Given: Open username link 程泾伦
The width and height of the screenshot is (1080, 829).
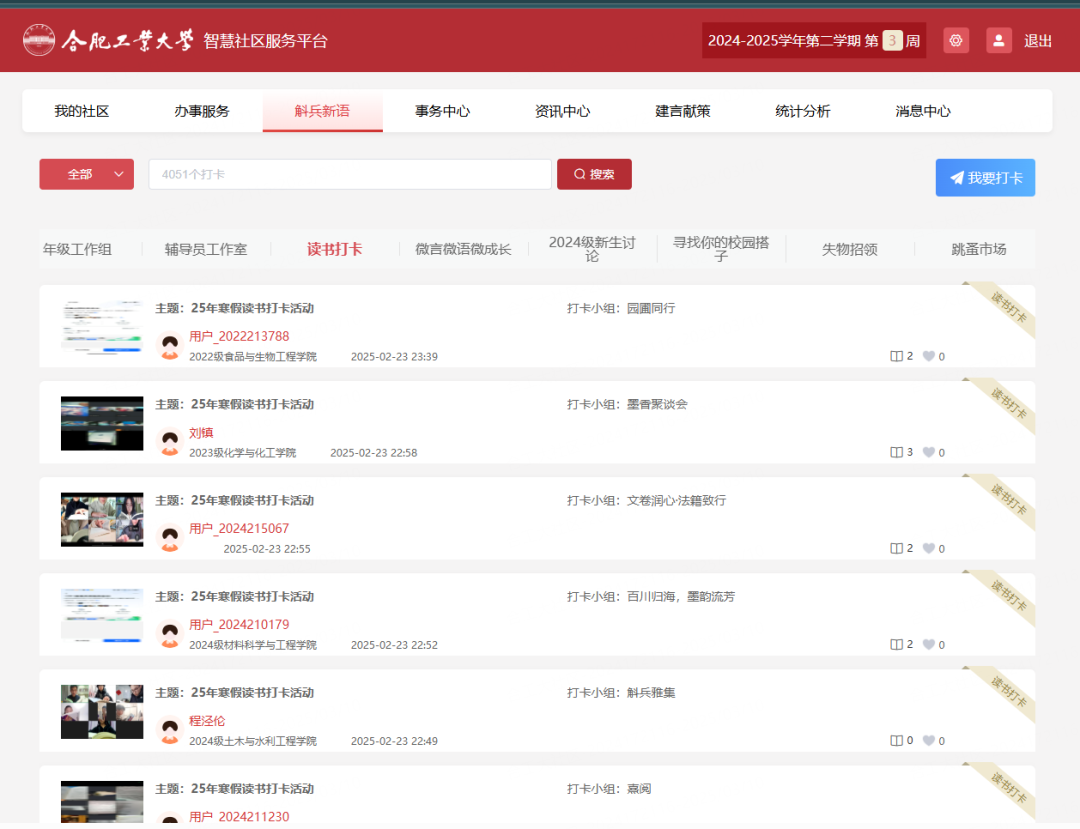Looking at the screenshot, I should click(207, 721).
